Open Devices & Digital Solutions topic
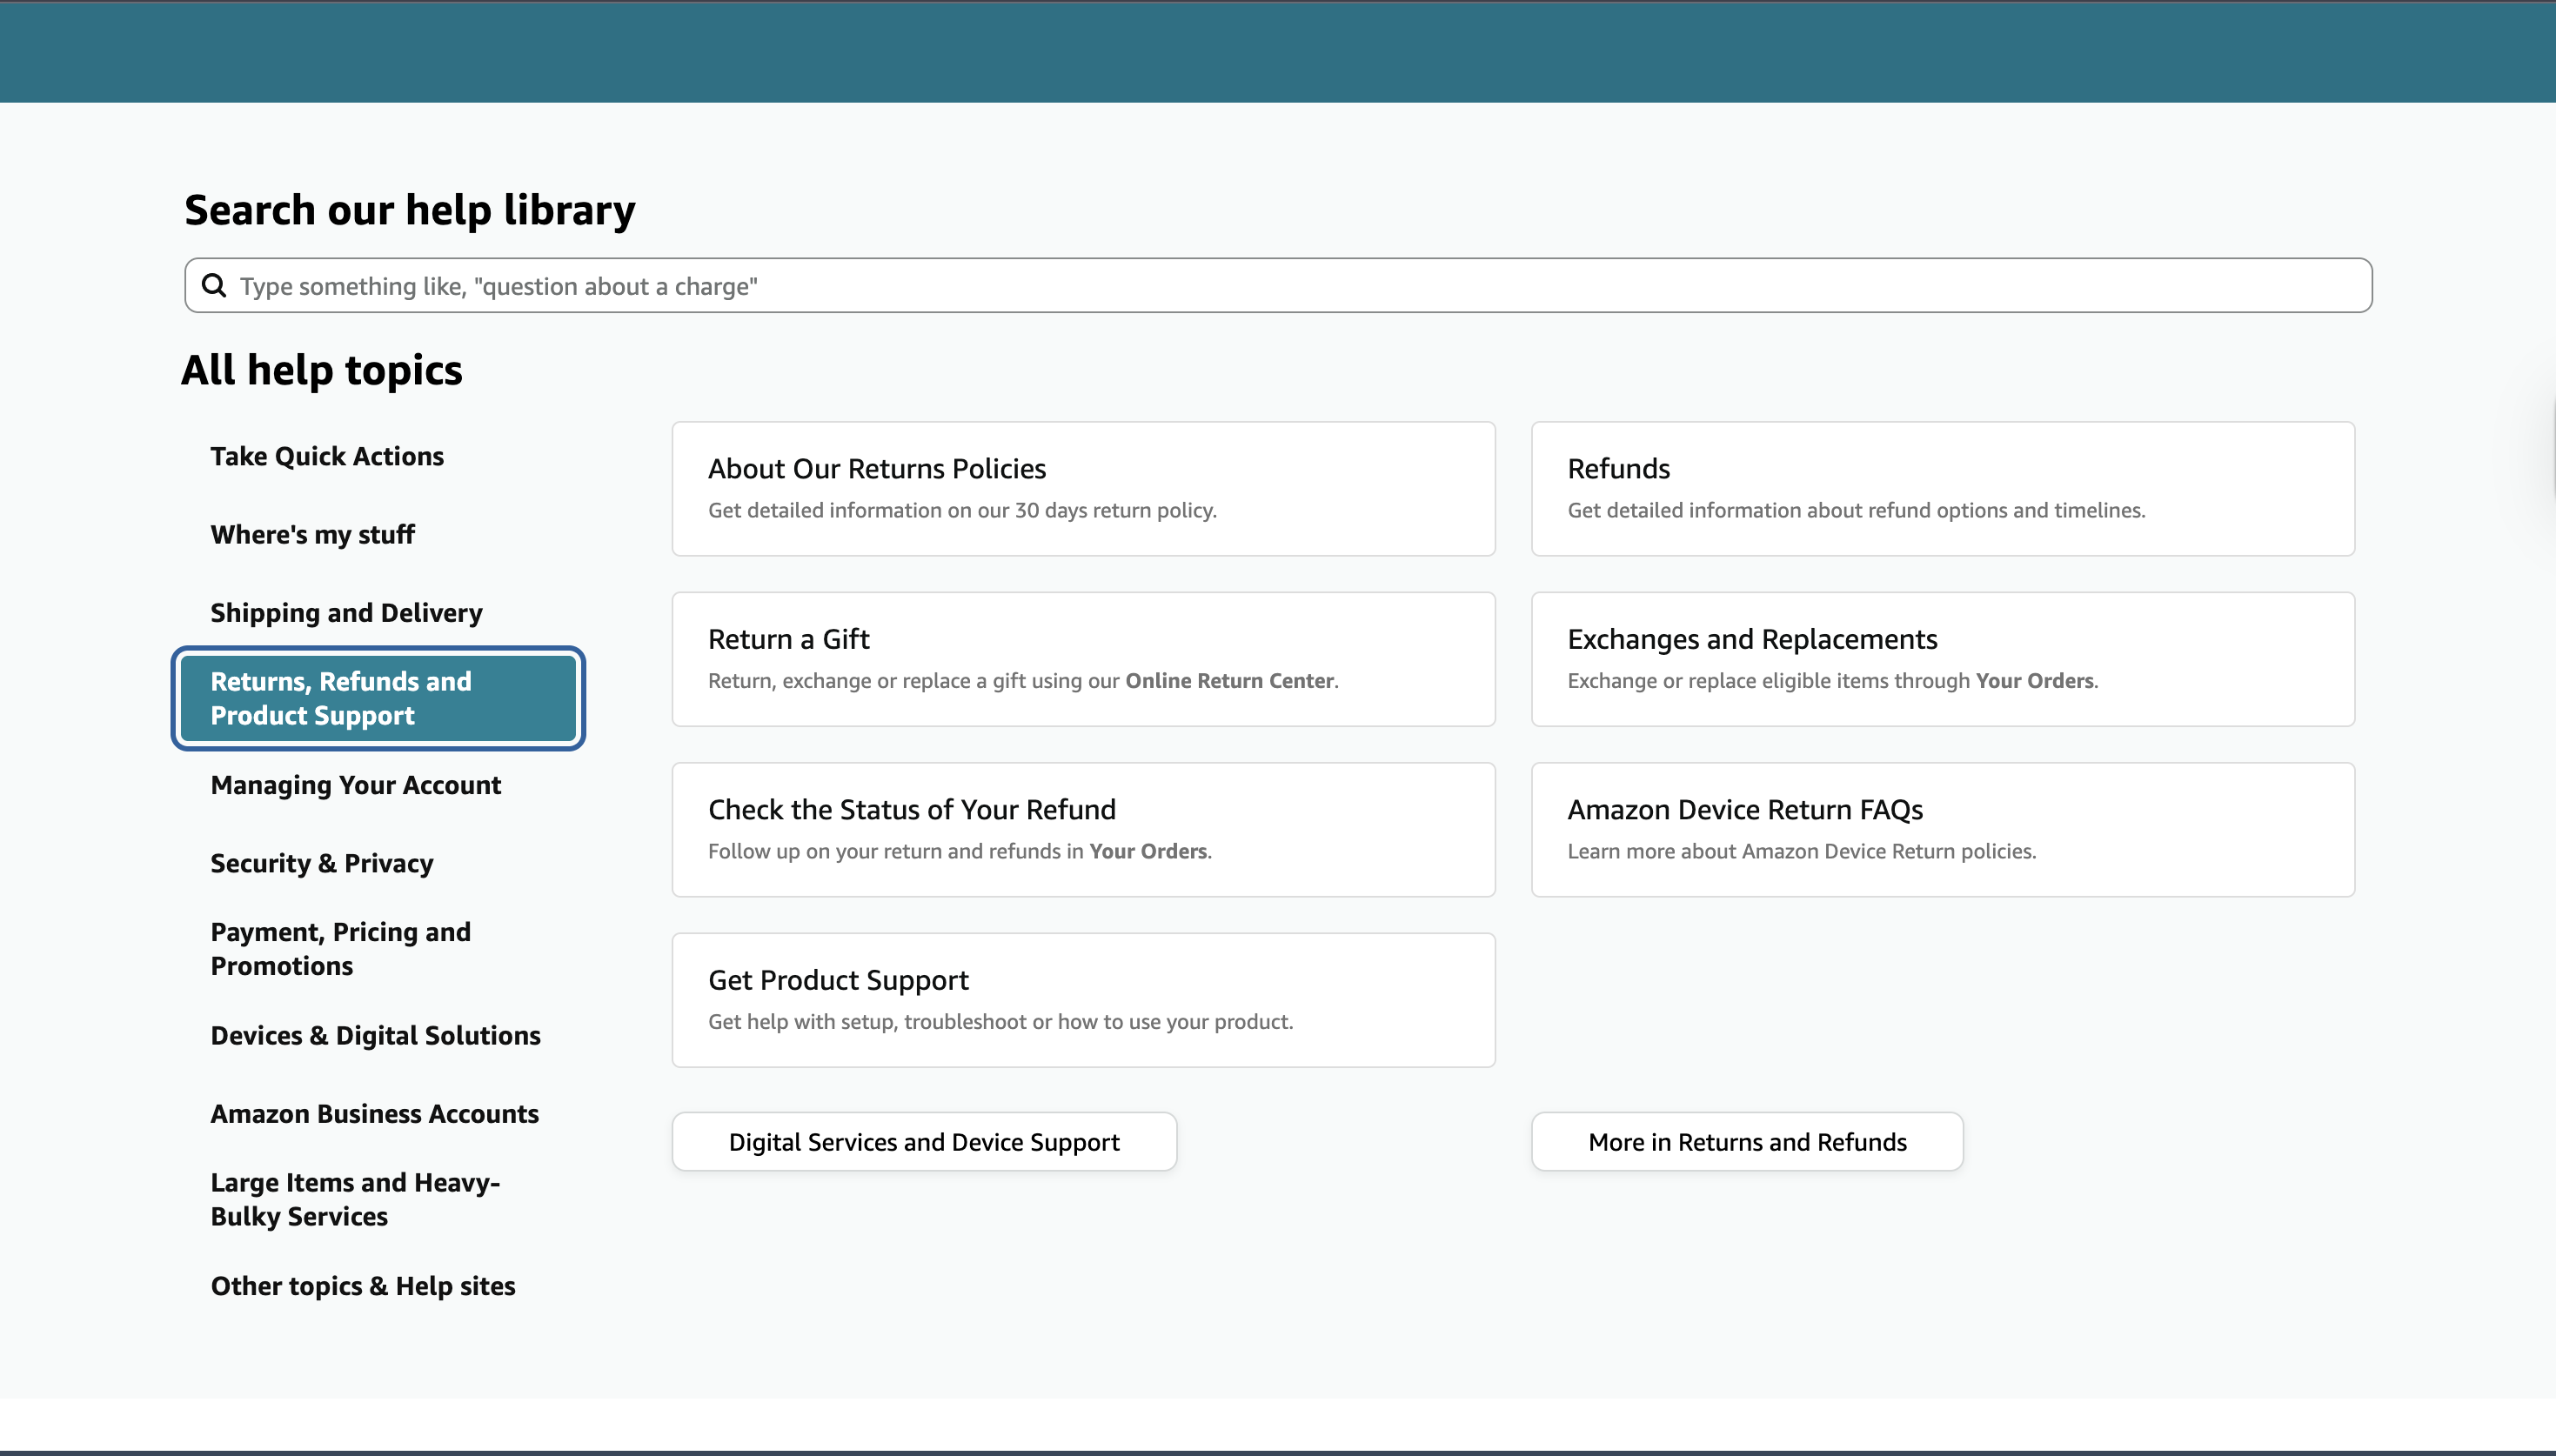Screen dimensions: 2556x1456 pyautogui.click(x=376, y=1035)
